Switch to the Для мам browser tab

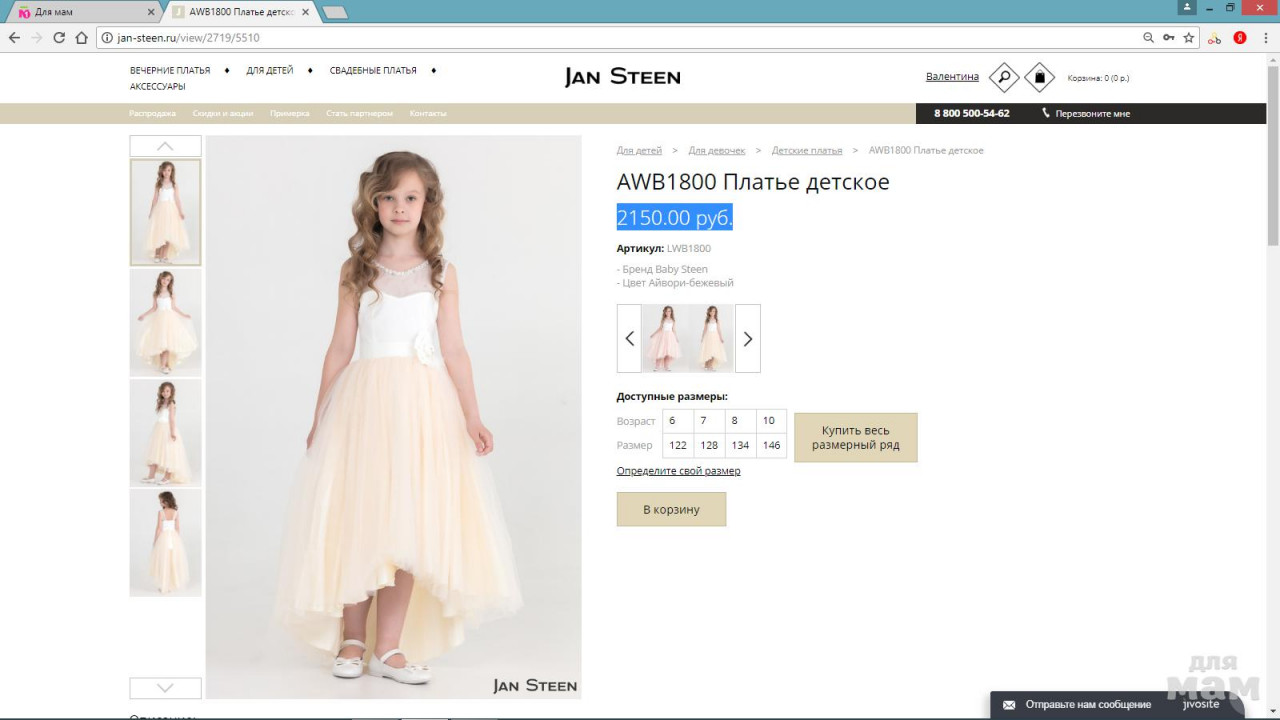(80, 12)
